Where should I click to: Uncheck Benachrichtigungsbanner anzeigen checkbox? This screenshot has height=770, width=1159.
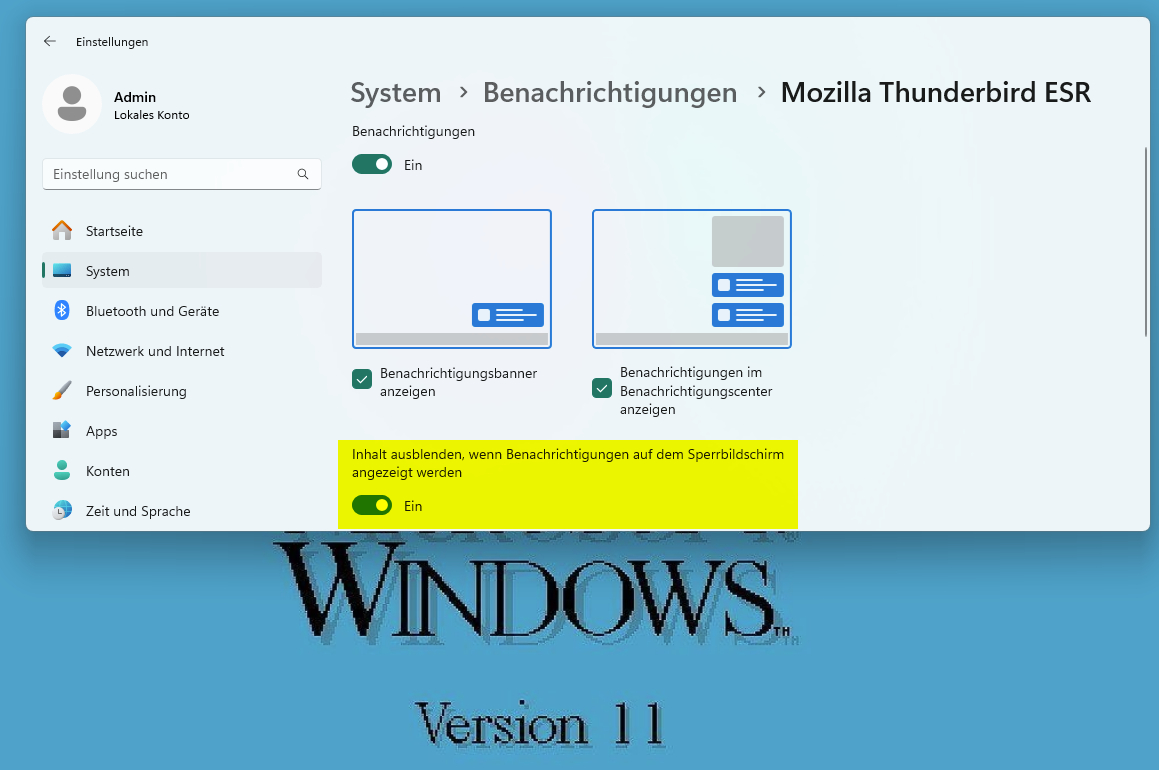[362, 380]
